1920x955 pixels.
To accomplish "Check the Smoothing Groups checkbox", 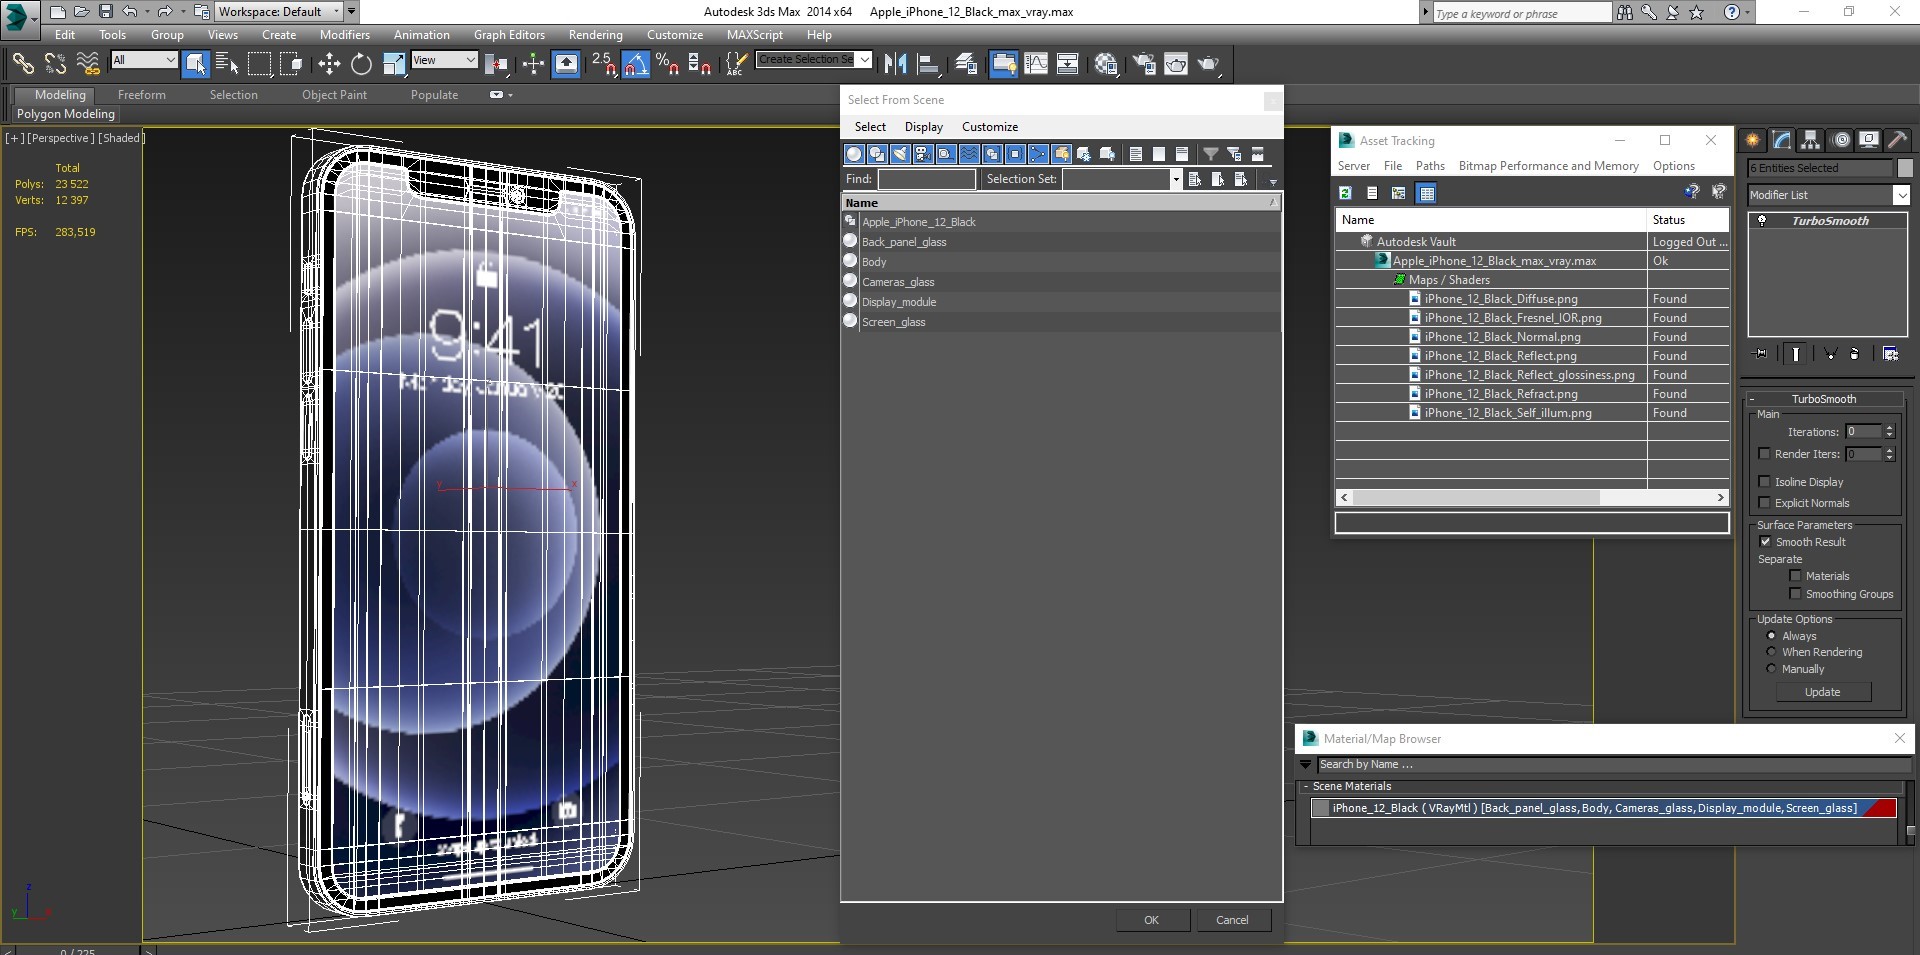I will pos(1795,594).
